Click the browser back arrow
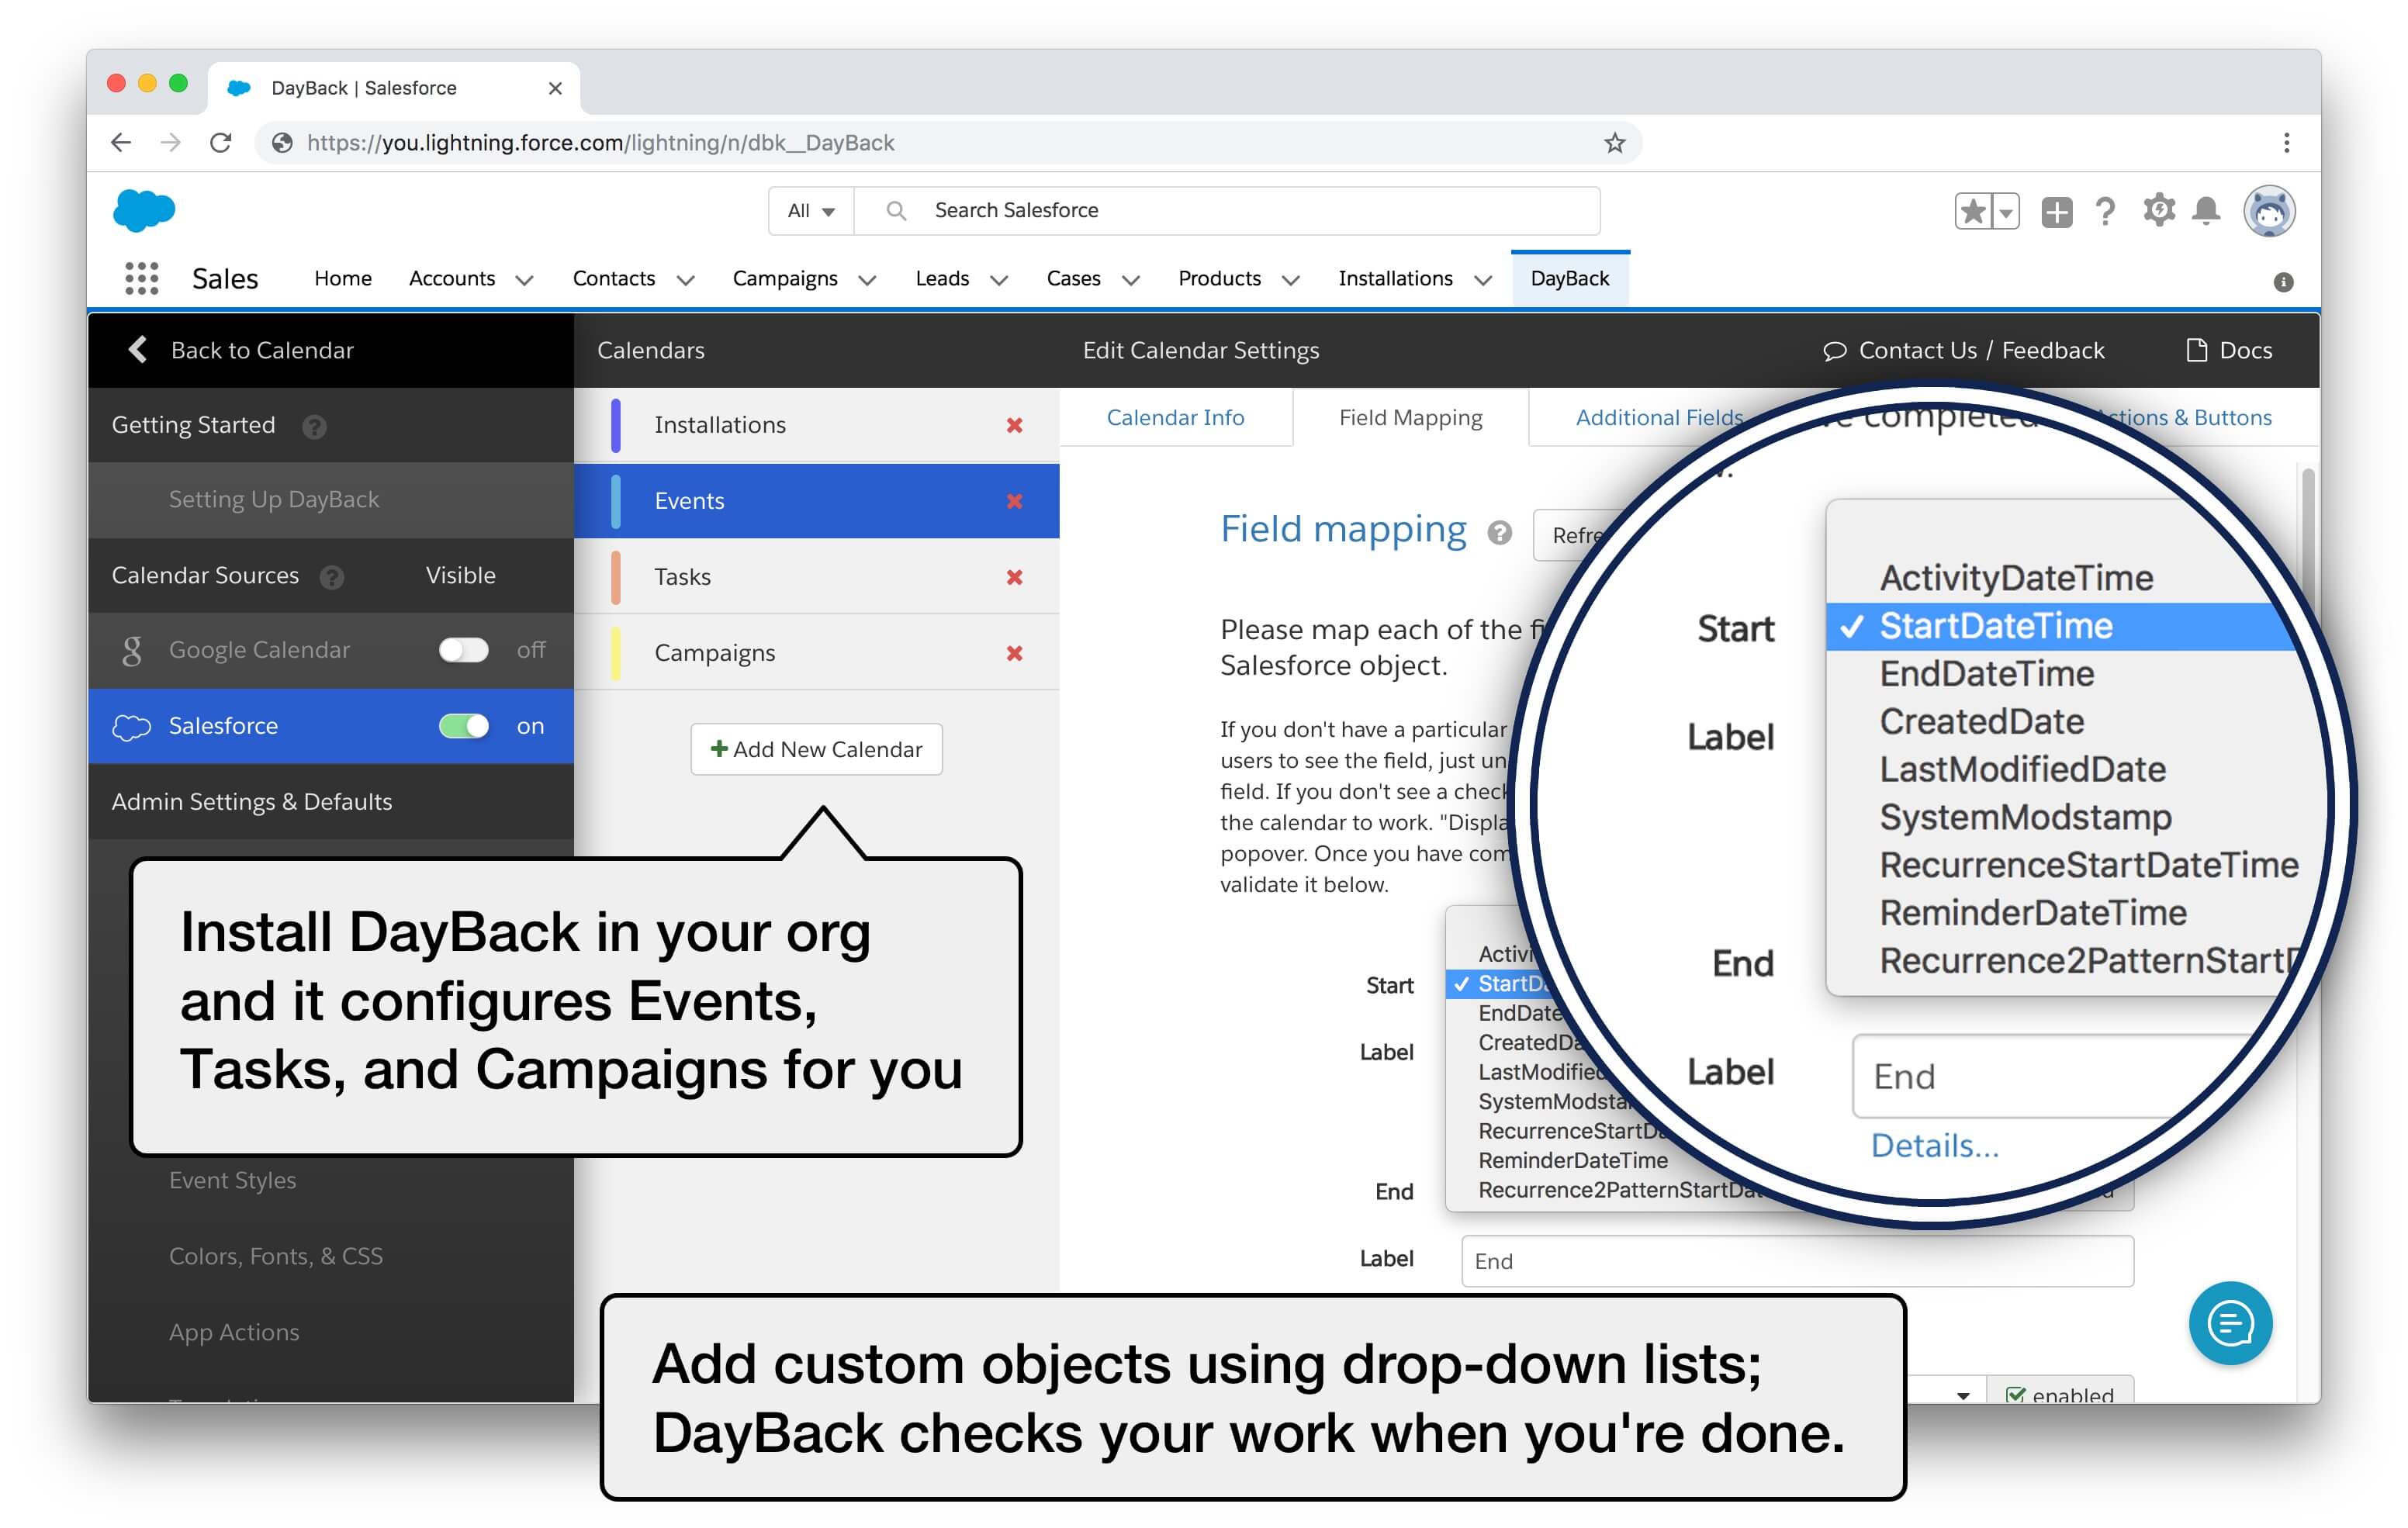Viewport: 2408px width, 1528px height. click(x=120, y=143)
